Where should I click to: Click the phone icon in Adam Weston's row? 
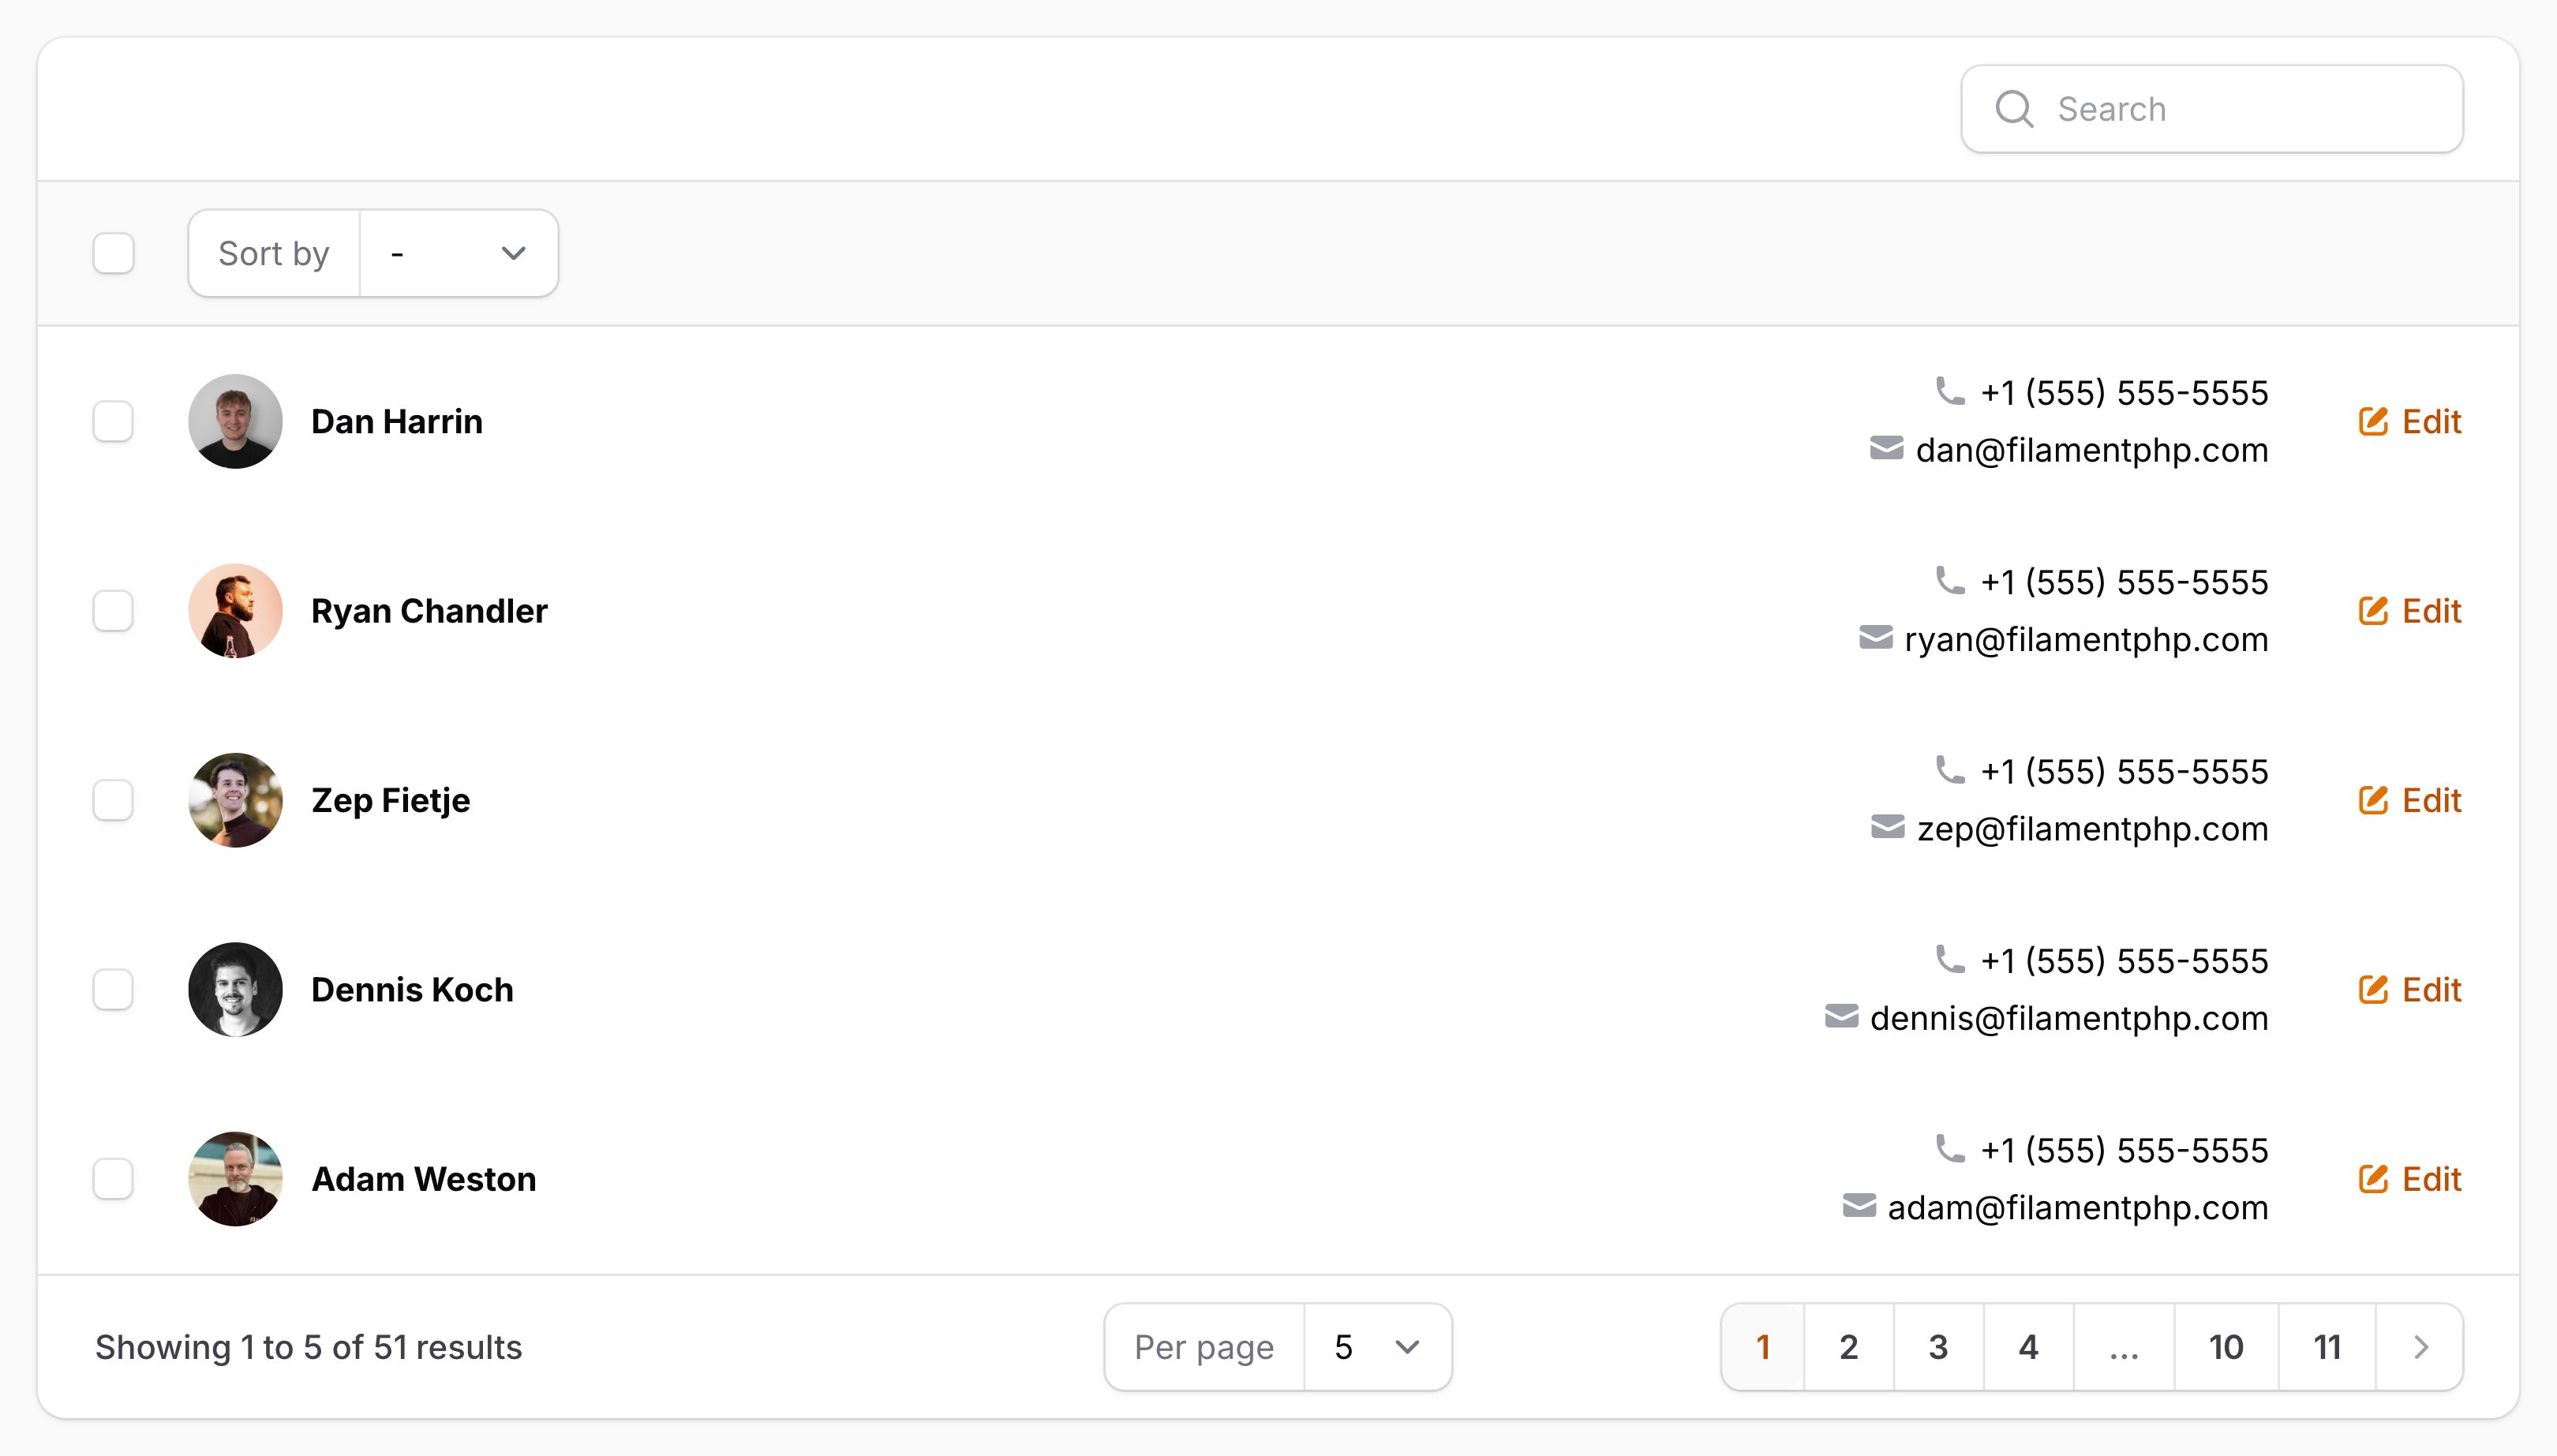tap(1949, 1149)
